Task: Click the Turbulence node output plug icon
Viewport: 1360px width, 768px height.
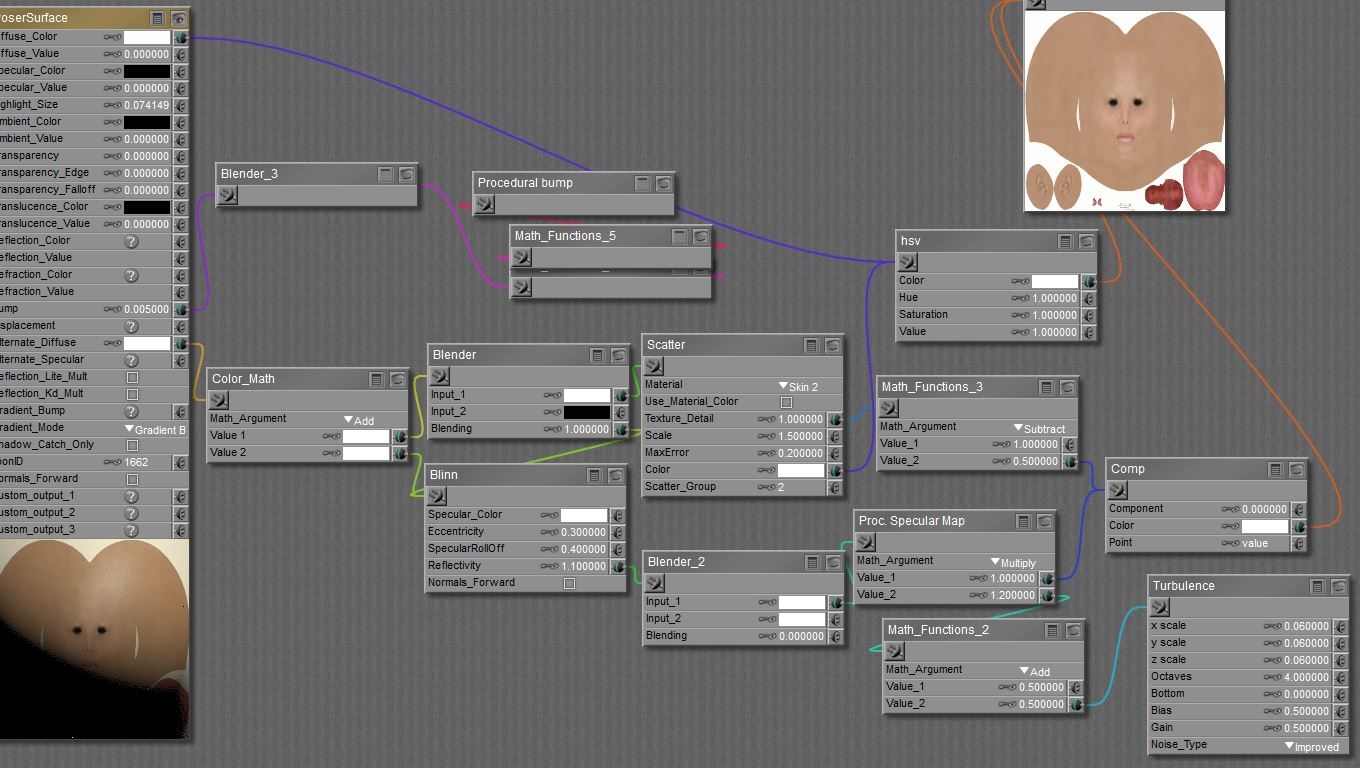Action: tap(1160, 607)
